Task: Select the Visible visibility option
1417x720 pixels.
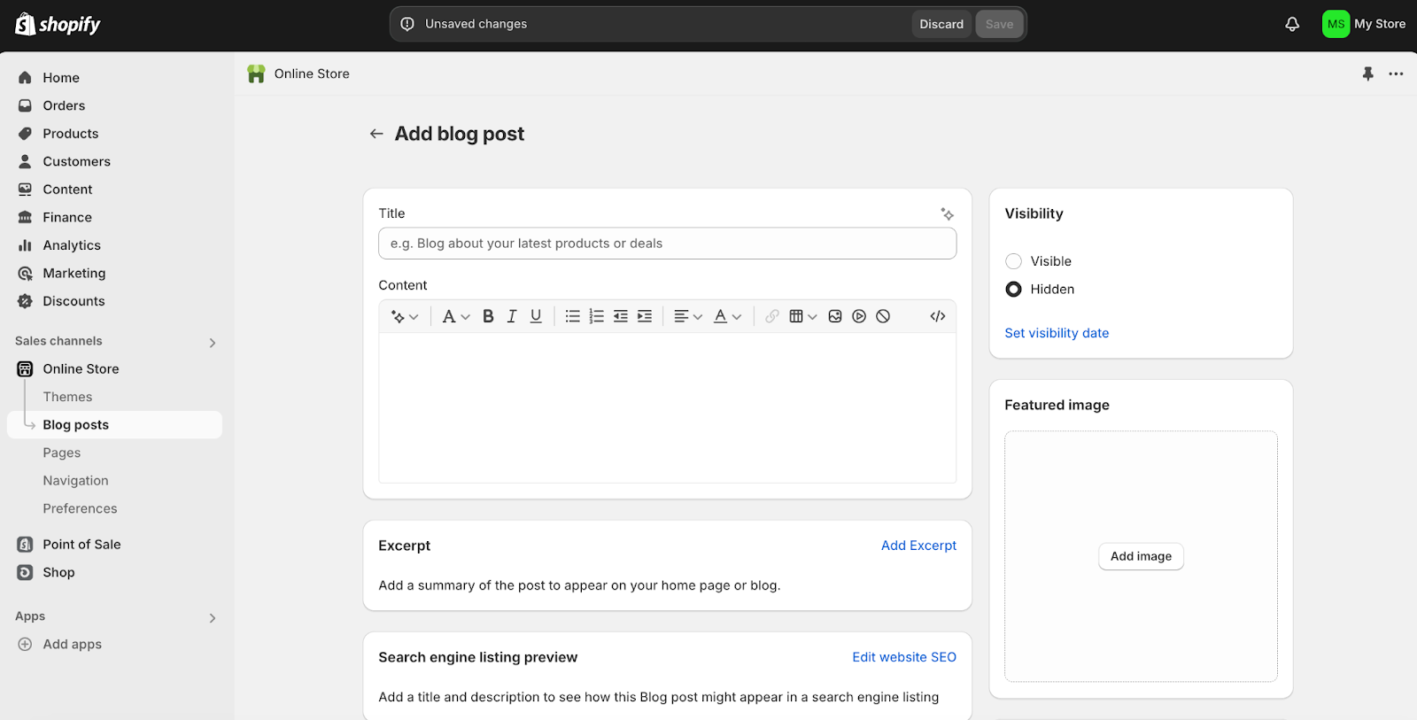Action: (x=1013, y=261)
